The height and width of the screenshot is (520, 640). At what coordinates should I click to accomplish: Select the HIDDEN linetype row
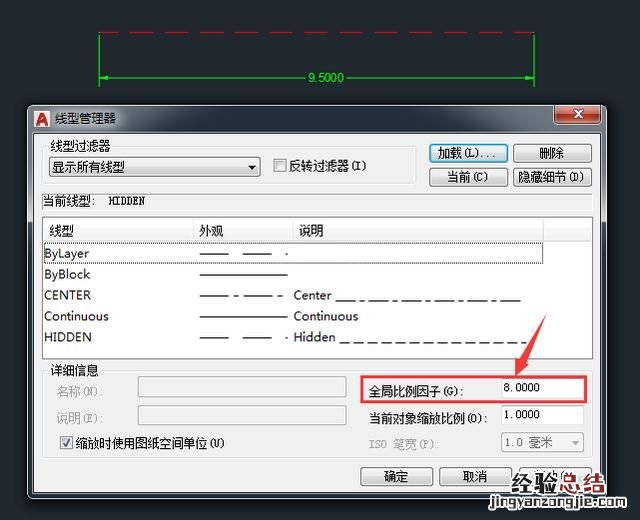(x=293, y=337)
